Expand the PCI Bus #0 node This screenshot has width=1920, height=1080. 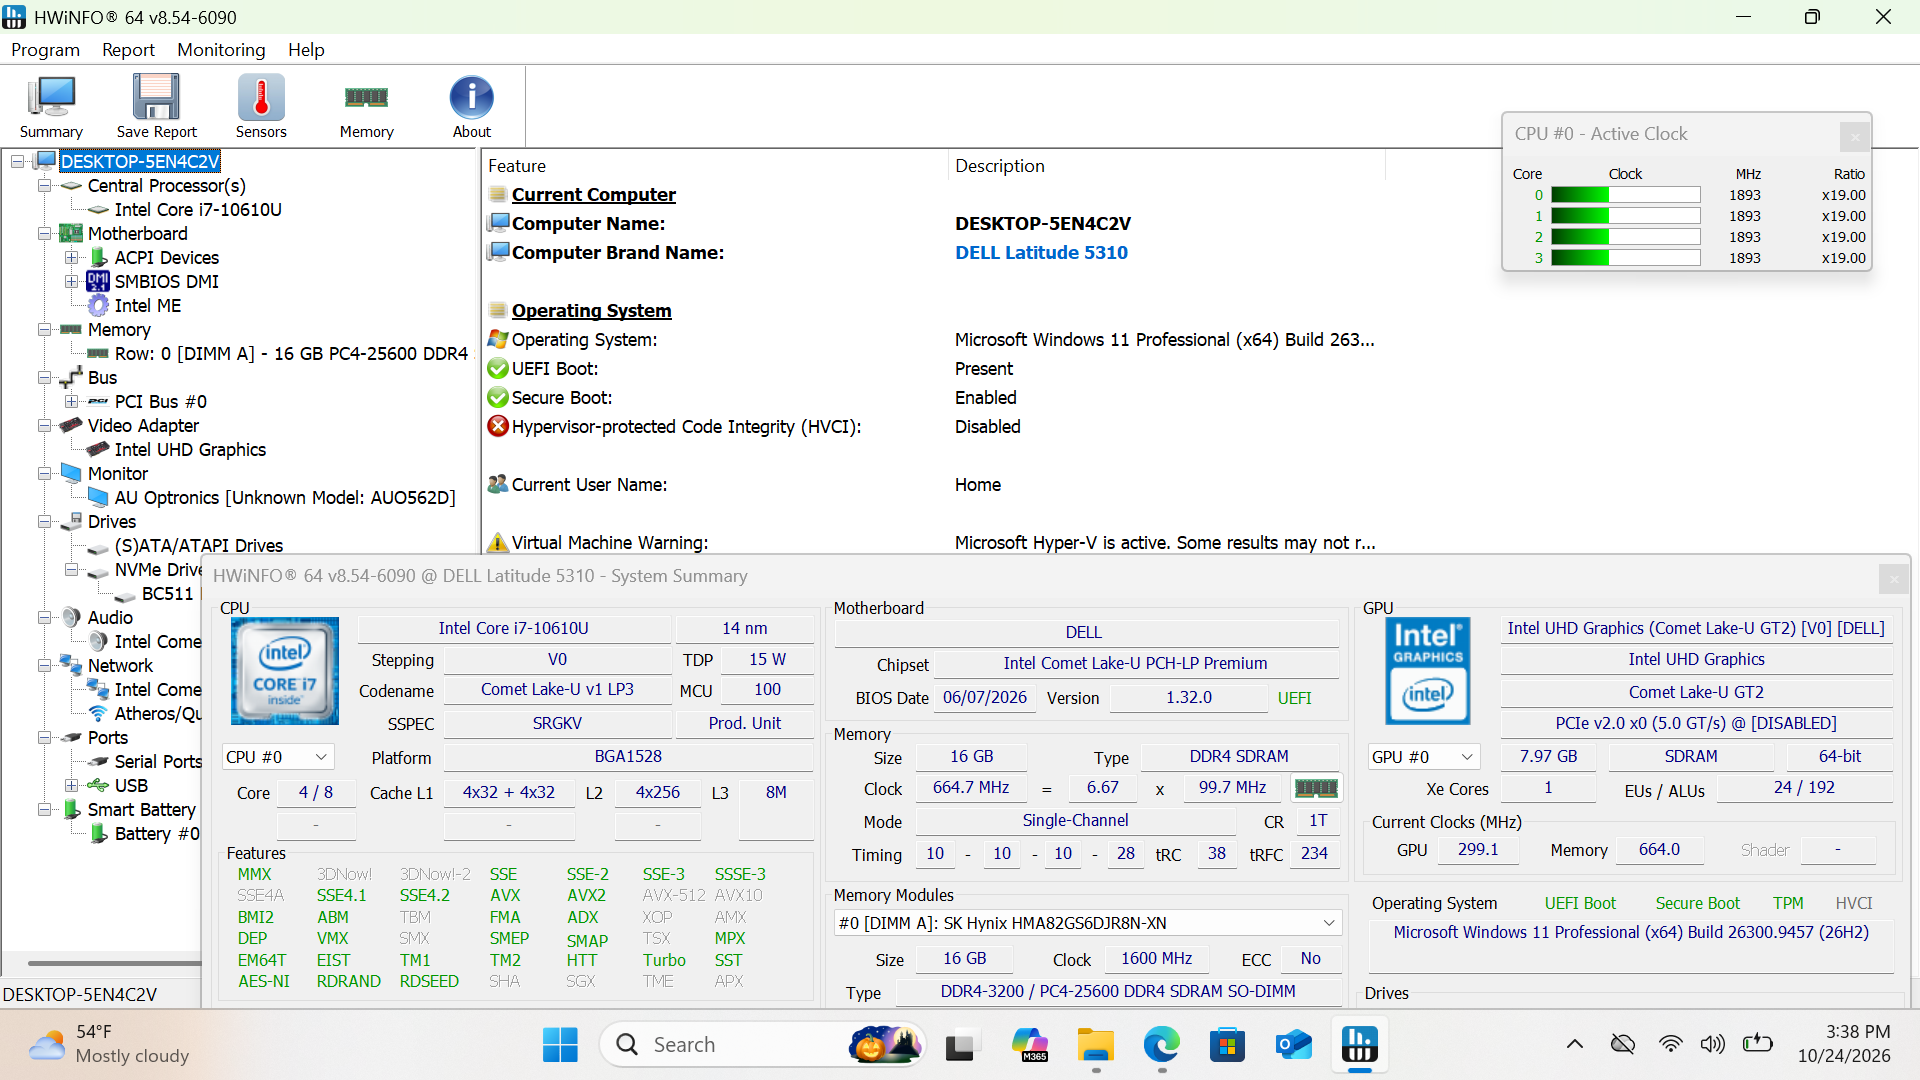coord(71,402)
